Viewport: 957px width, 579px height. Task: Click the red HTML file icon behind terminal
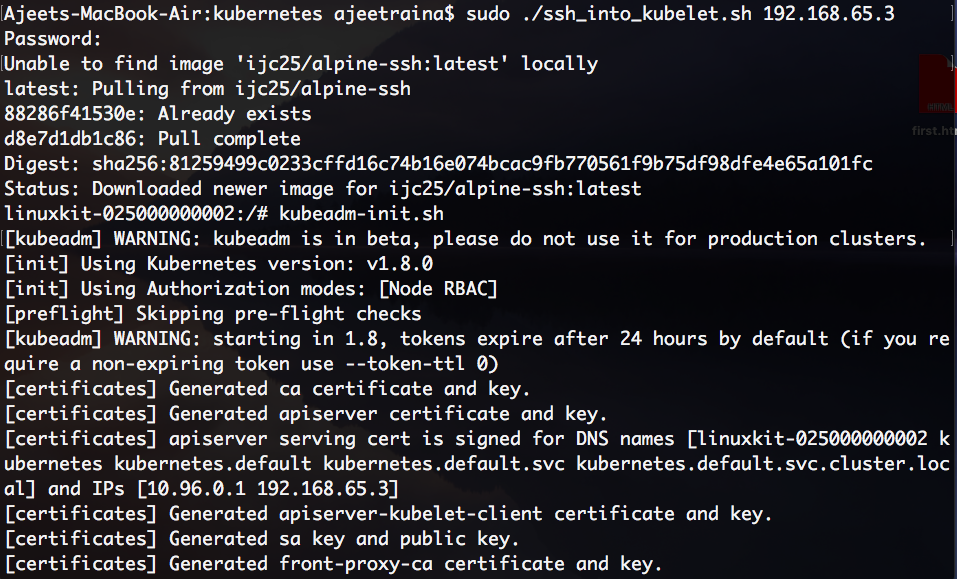[938, 84]
